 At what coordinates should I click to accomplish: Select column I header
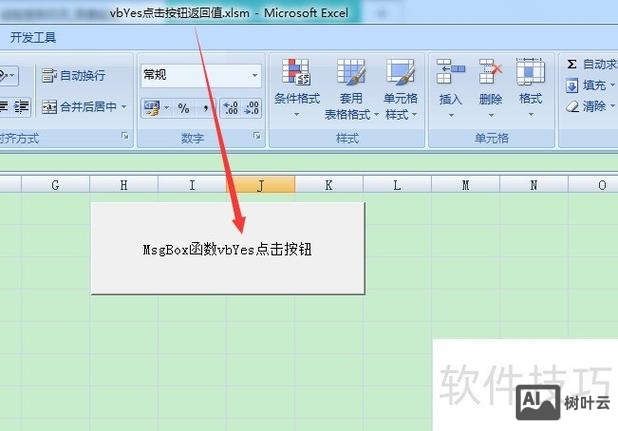click(x=192, y=185)
